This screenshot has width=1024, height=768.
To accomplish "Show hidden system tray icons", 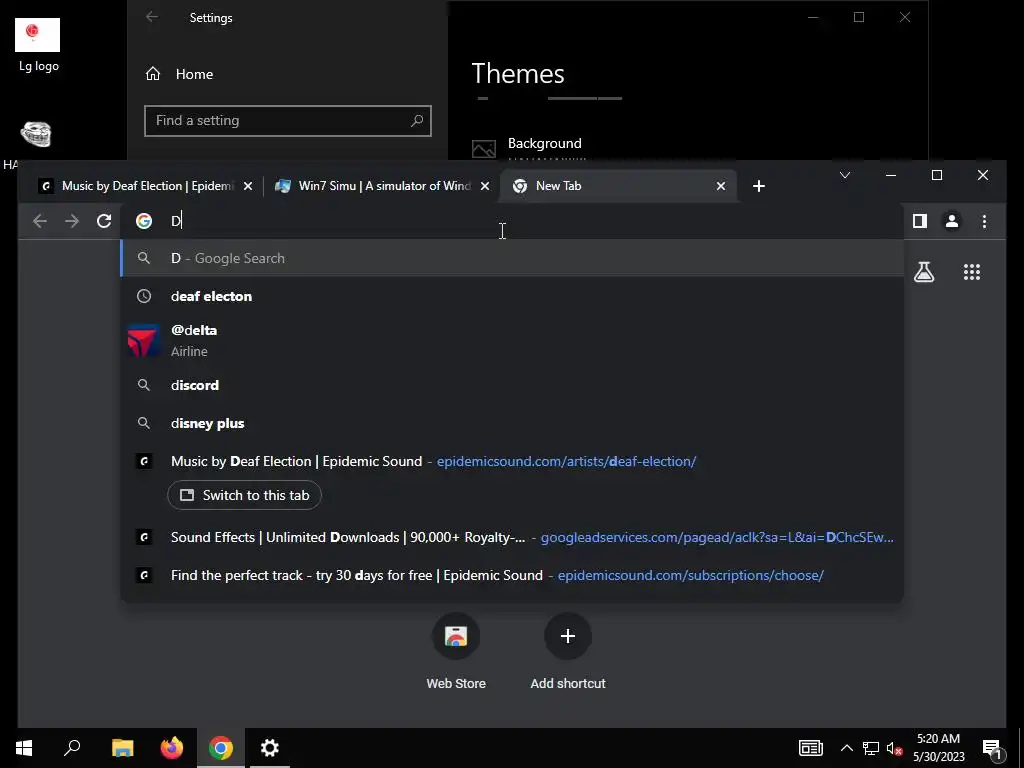I will (846, 748).
